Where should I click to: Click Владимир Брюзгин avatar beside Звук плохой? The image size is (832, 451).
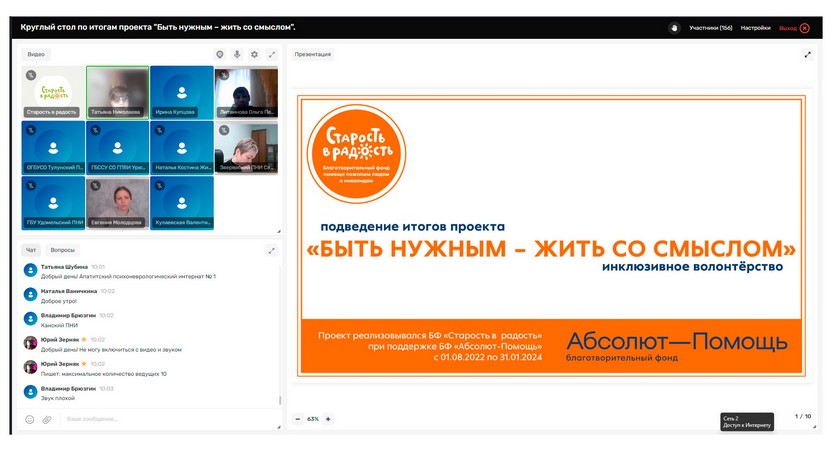30,392
